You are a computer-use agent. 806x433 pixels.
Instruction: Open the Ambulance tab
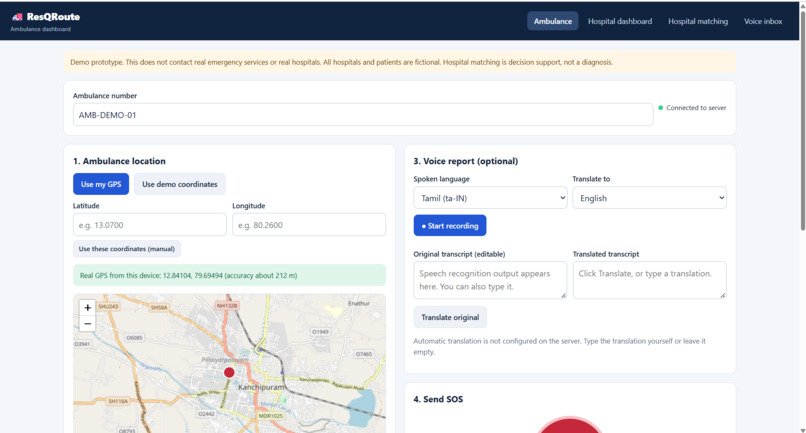[553, 21]
